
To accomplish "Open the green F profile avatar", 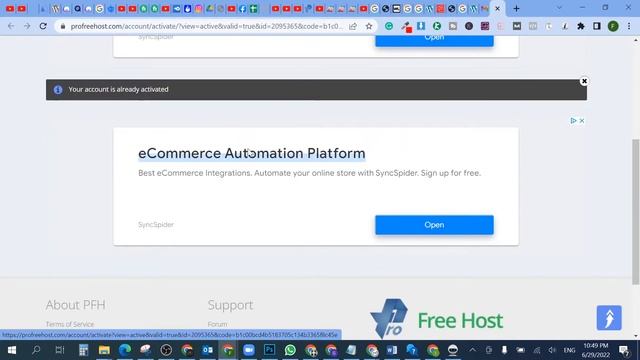I will click(x=613, y=26).
